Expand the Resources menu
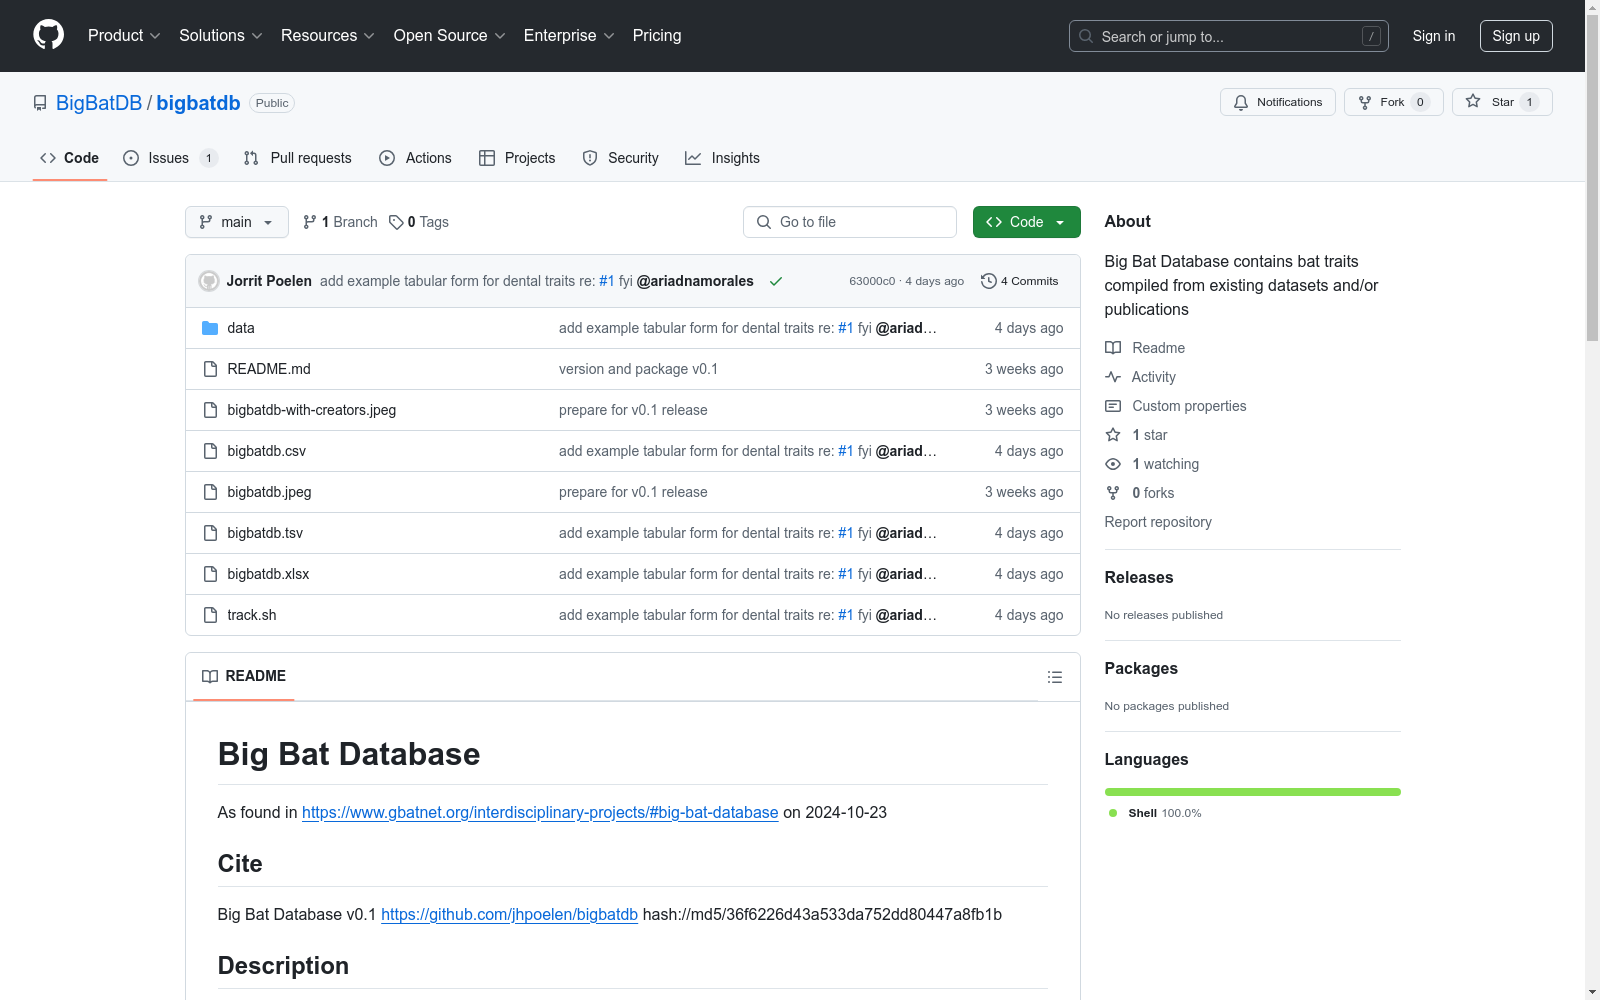The image size is (1600, 1000). click(327, 35)
